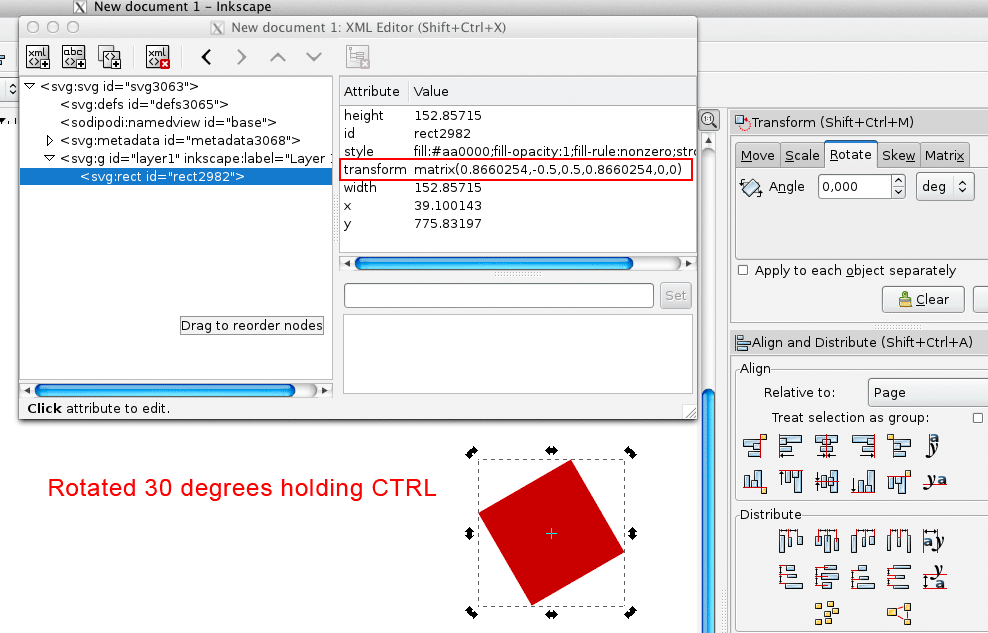Align bottom edges of objects
Viewport: 988px width, 633px height.
862,483
